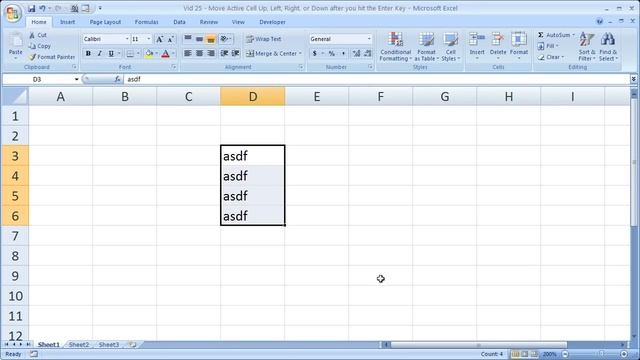The height and width of the screenshot is (360, 640).
Task: Switch to Formulas tab
Action: 147,22
